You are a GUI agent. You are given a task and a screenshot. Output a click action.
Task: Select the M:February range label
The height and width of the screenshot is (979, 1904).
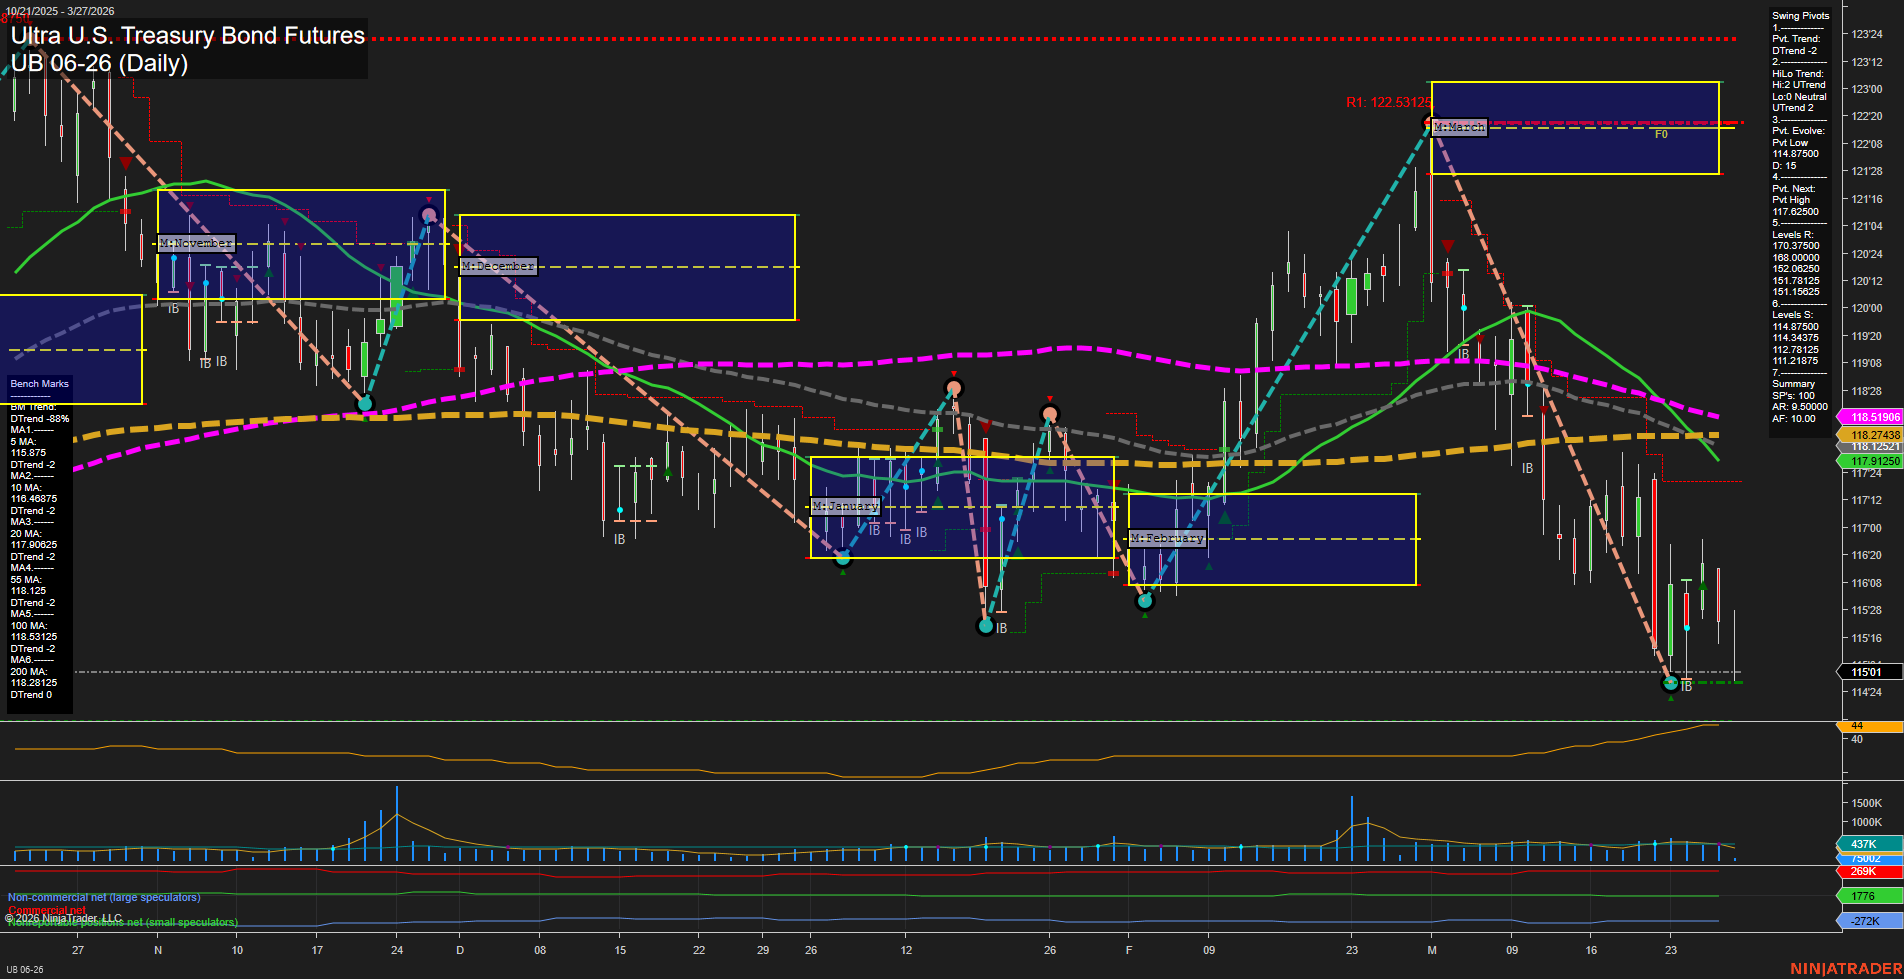click(x=1166, y=538)
